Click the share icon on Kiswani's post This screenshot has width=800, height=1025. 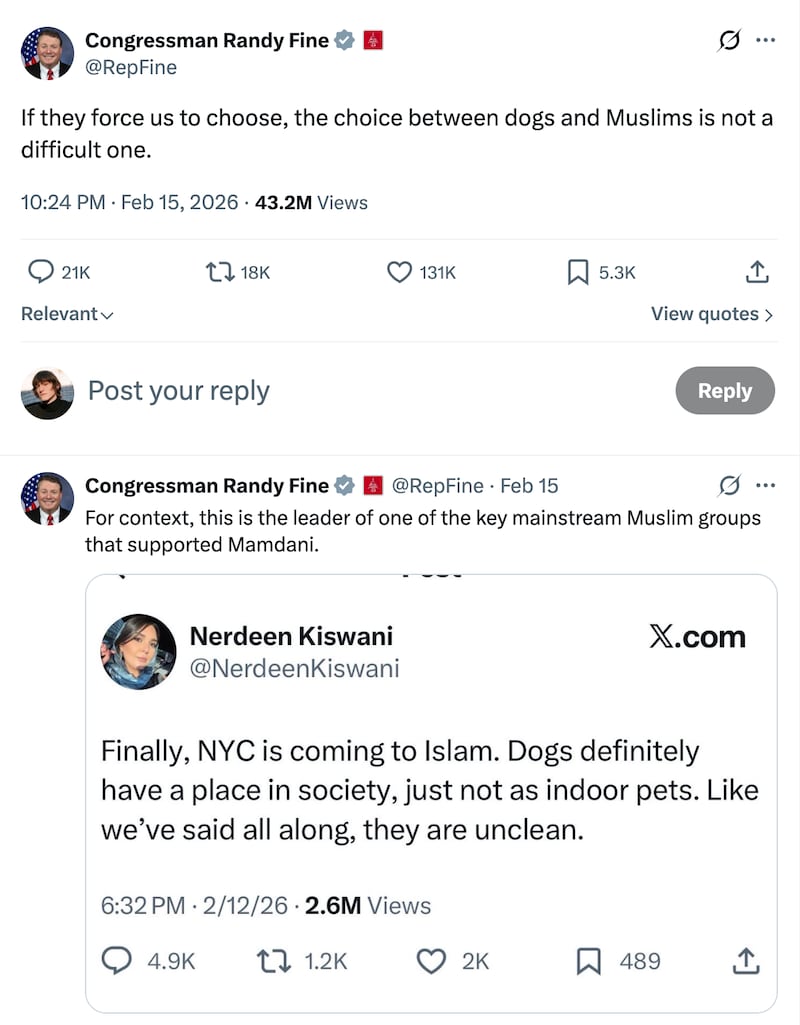[745, 961]
